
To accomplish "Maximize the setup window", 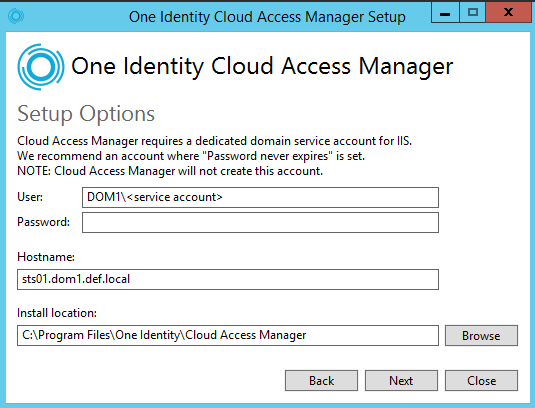I will coord(473,12).
